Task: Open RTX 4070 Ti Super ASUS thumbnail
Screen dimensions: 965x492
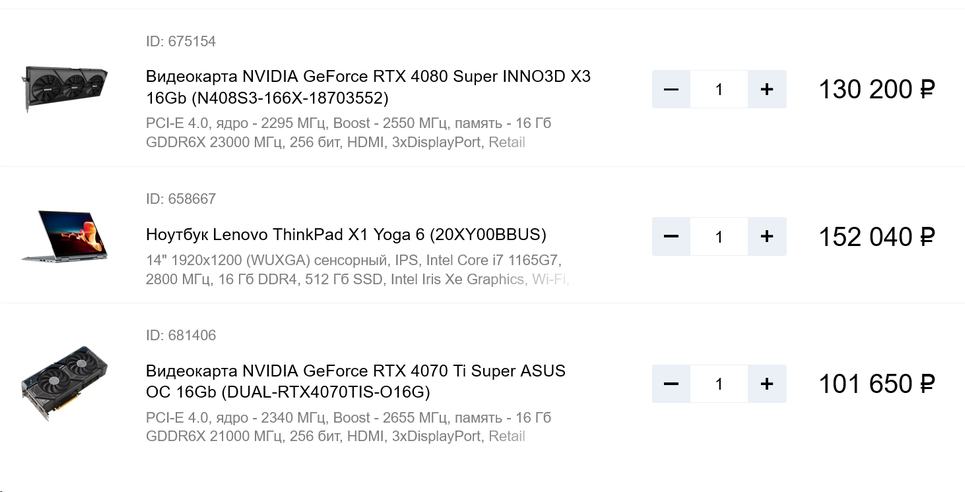Action: (x=65, y=383)
